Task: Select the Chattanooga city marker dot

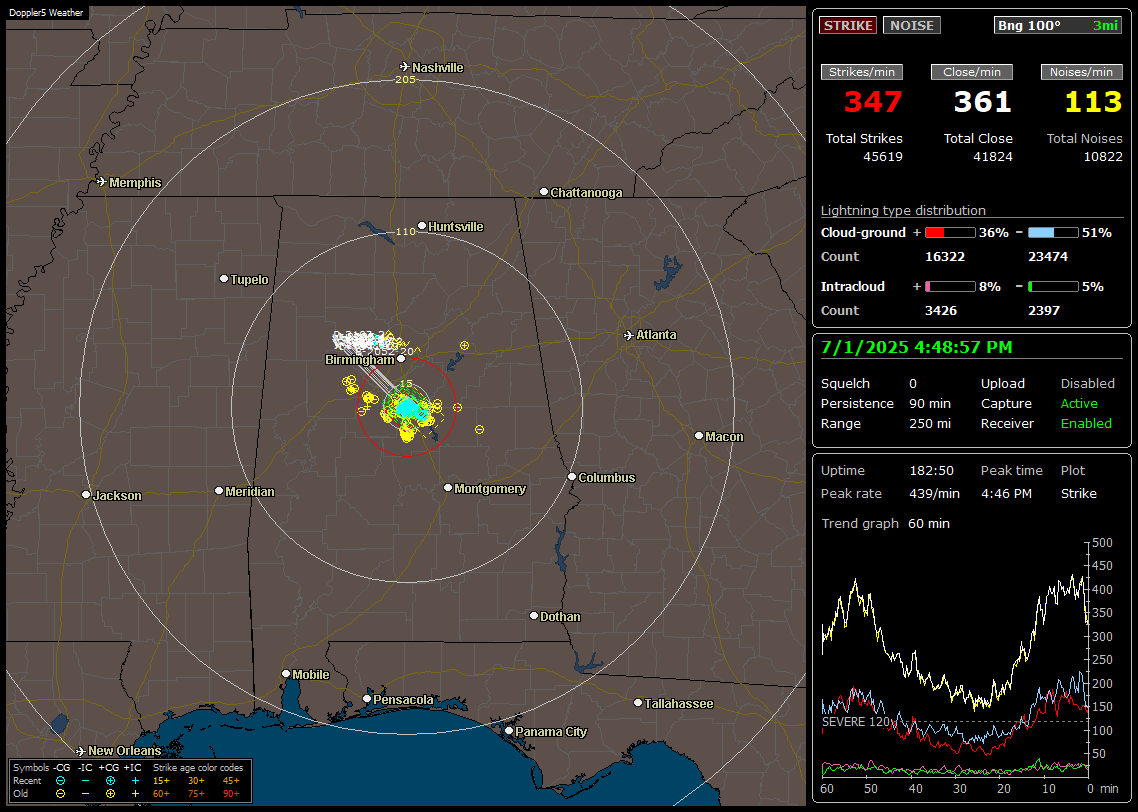Action: (x=544, y=192)
